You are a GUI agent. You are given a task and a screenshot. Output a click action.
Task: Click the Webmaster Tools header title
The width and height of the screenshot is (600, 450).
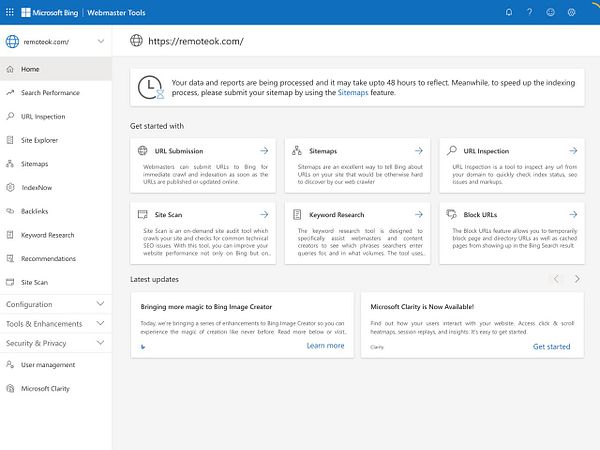(x=116, y=13)
